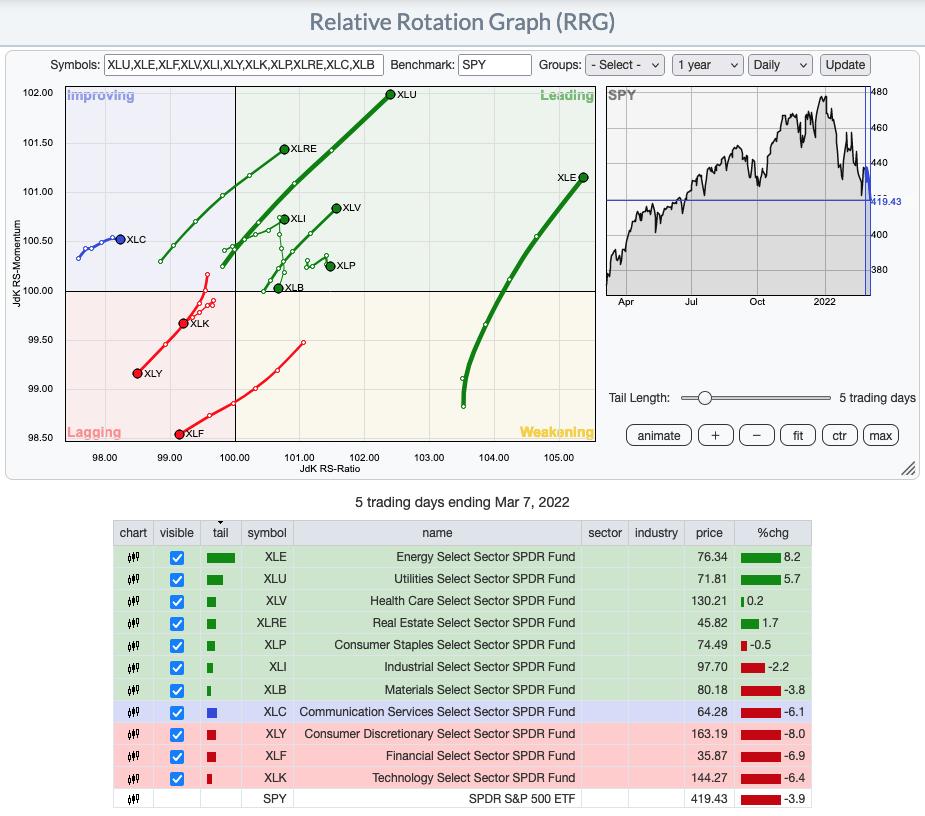Viewport: 925px width, 816px height.
Task: Click Energy Select Sector SPDR Fund name
Action: tap(486, 557)
